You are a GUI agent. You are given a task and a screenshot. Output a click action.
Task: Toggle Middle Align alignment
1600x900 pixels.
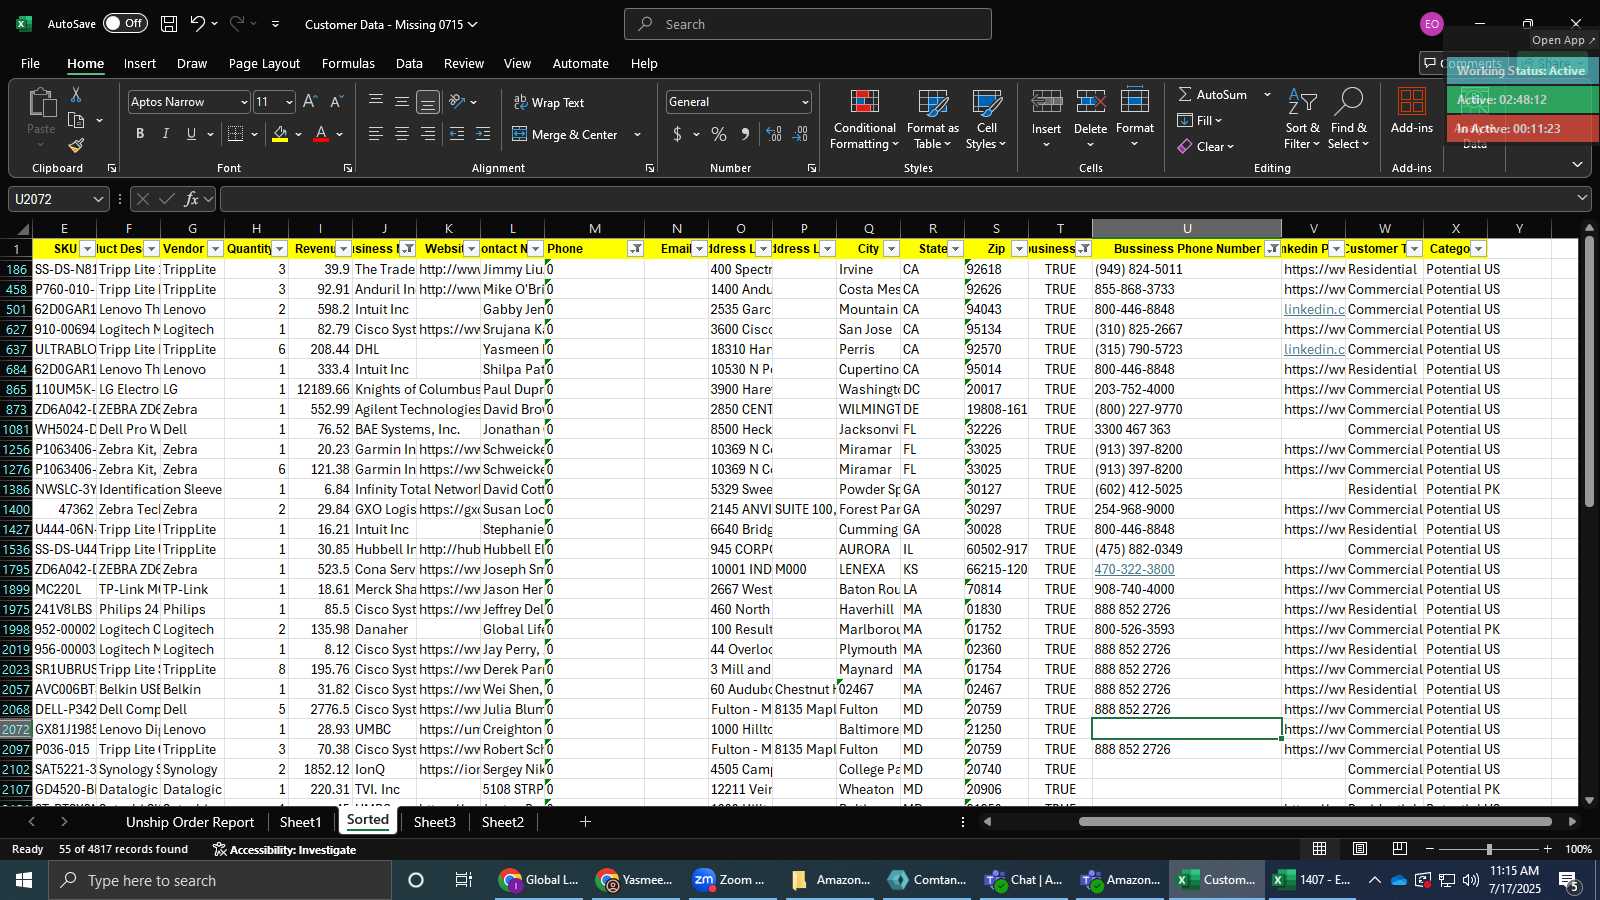402,102
